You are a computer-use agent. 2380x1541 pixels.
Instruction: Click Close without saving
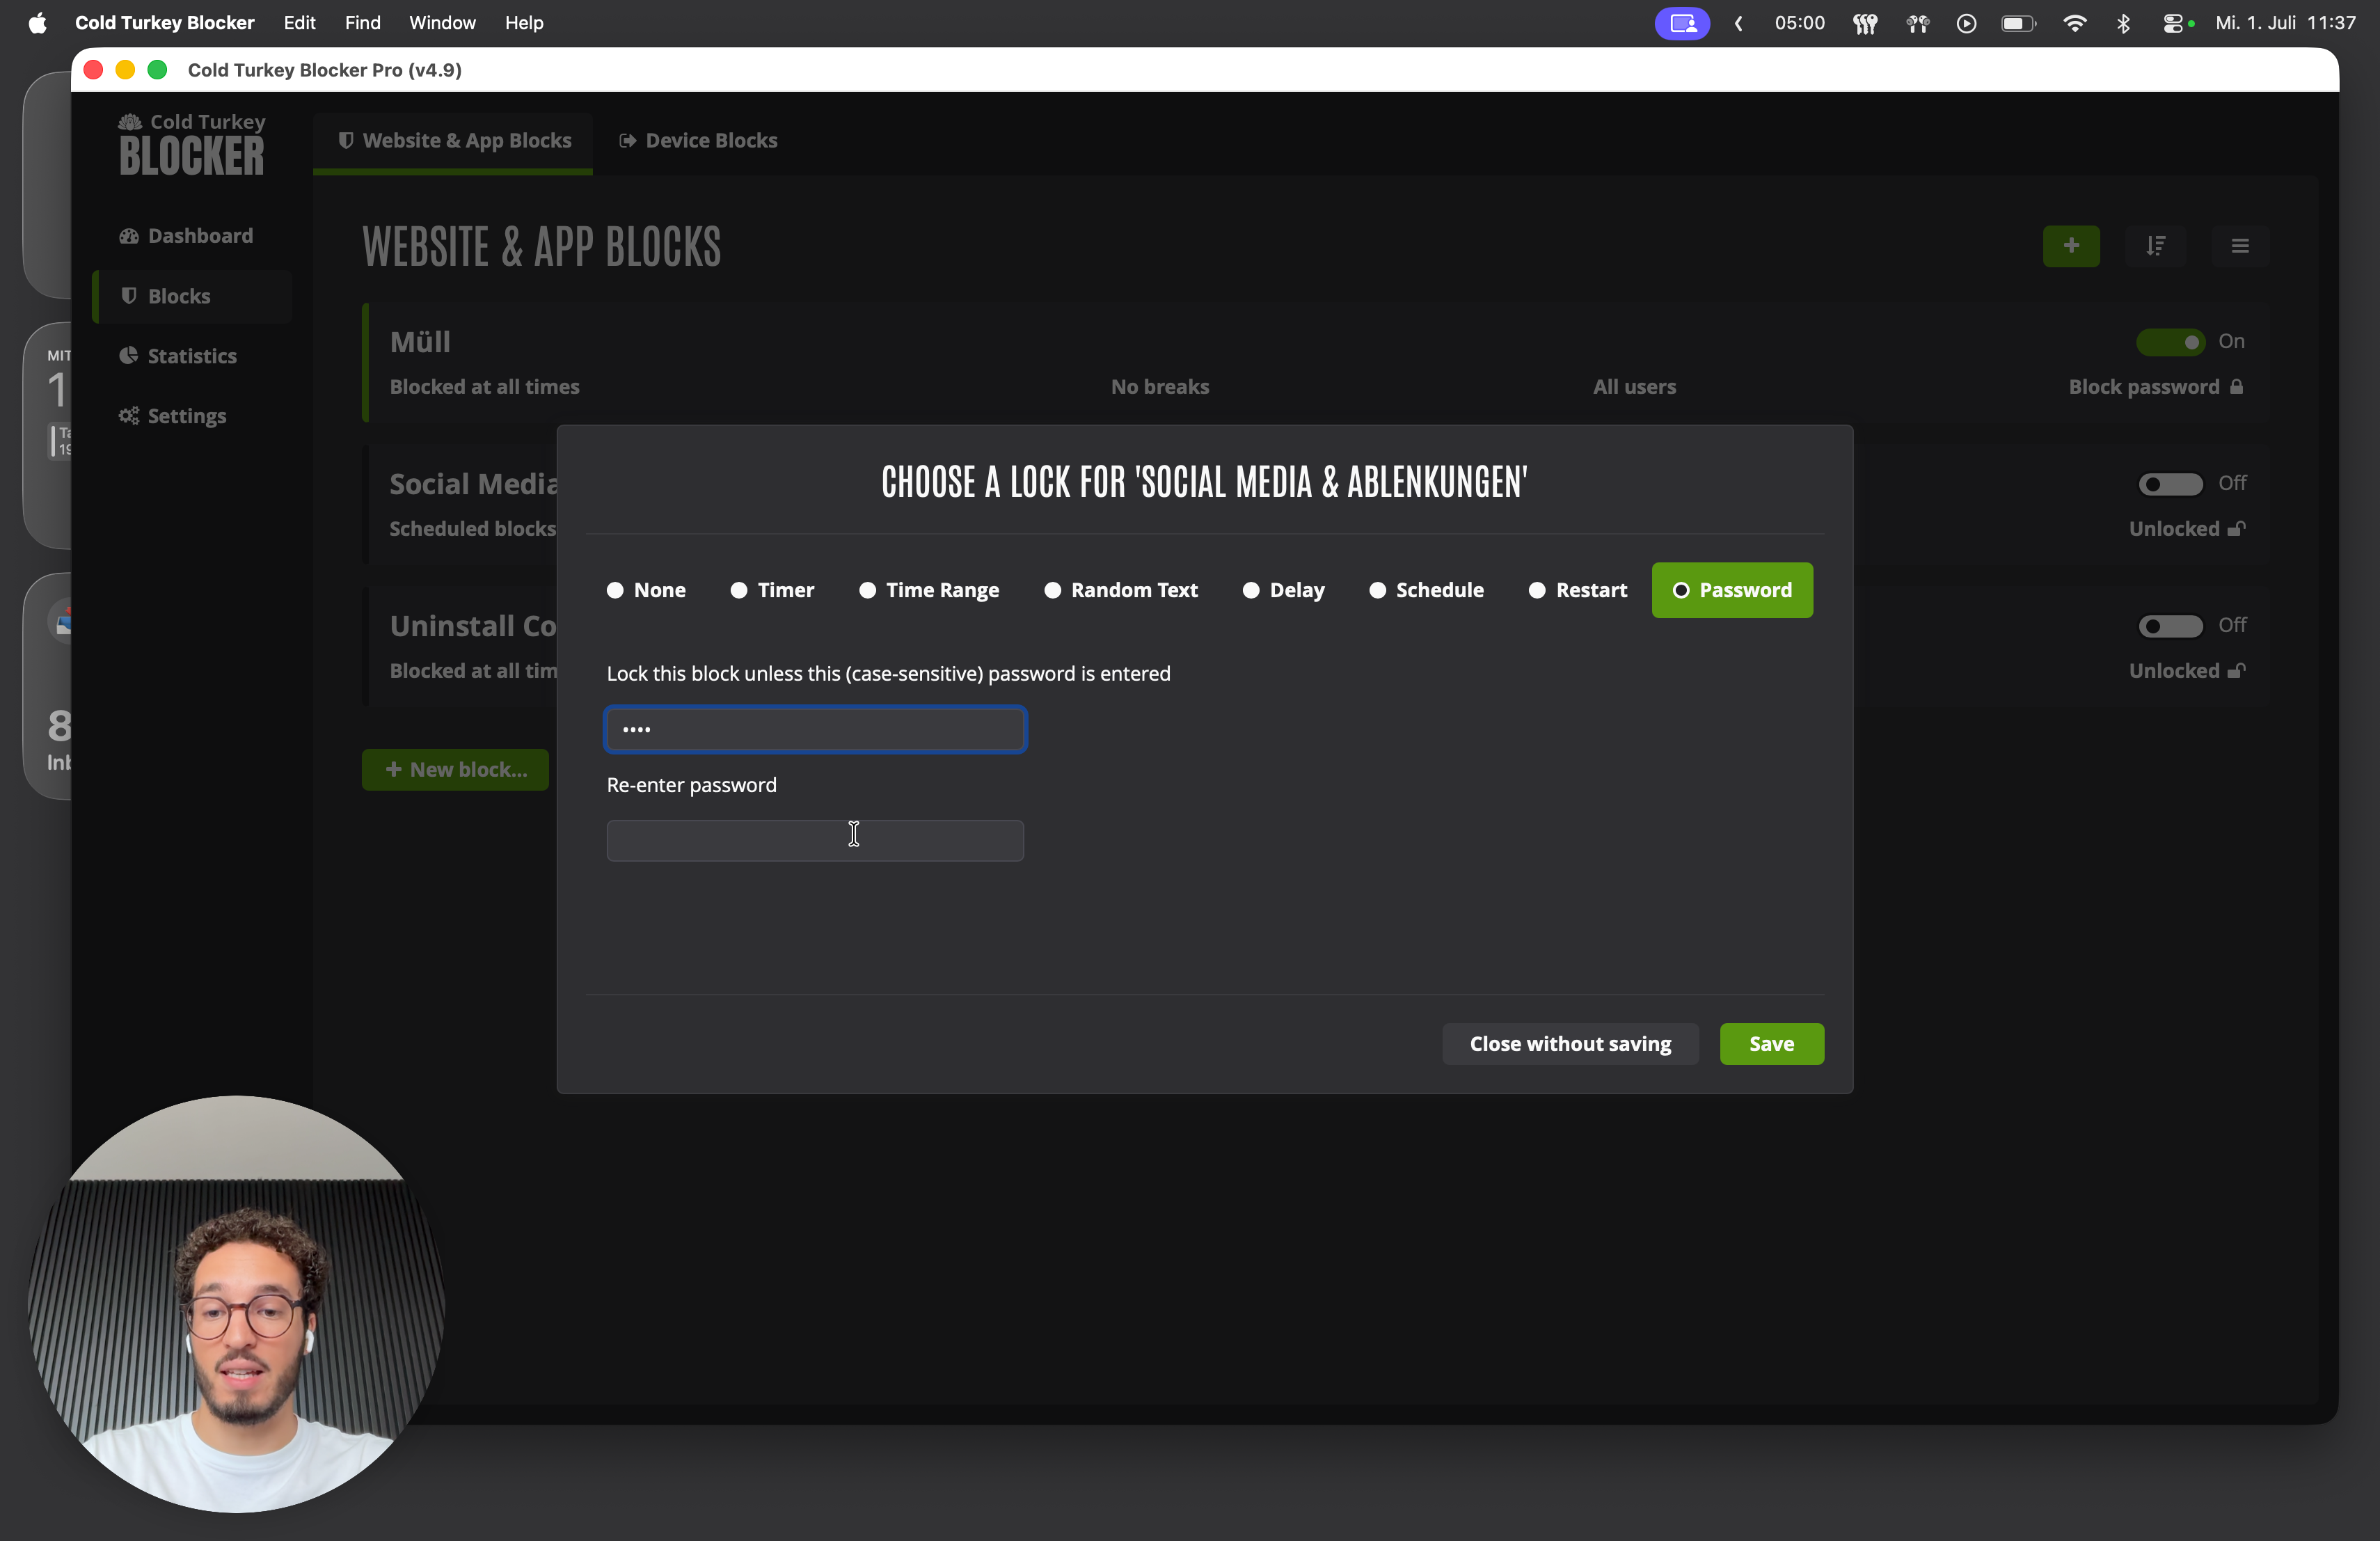pyautogui.click(x=1570, y=1044)
